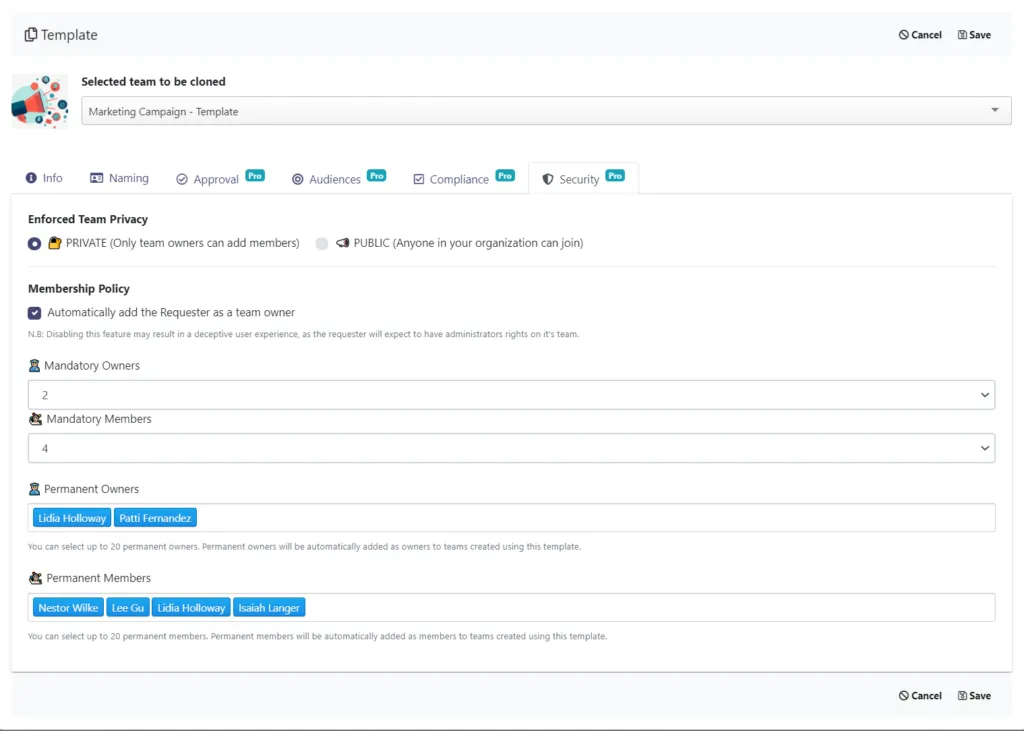Click the Membership Policy heading
Image resolution: width=1024 pixels, height=731 pixels.
pyautogui.click(x=78, y=289)
